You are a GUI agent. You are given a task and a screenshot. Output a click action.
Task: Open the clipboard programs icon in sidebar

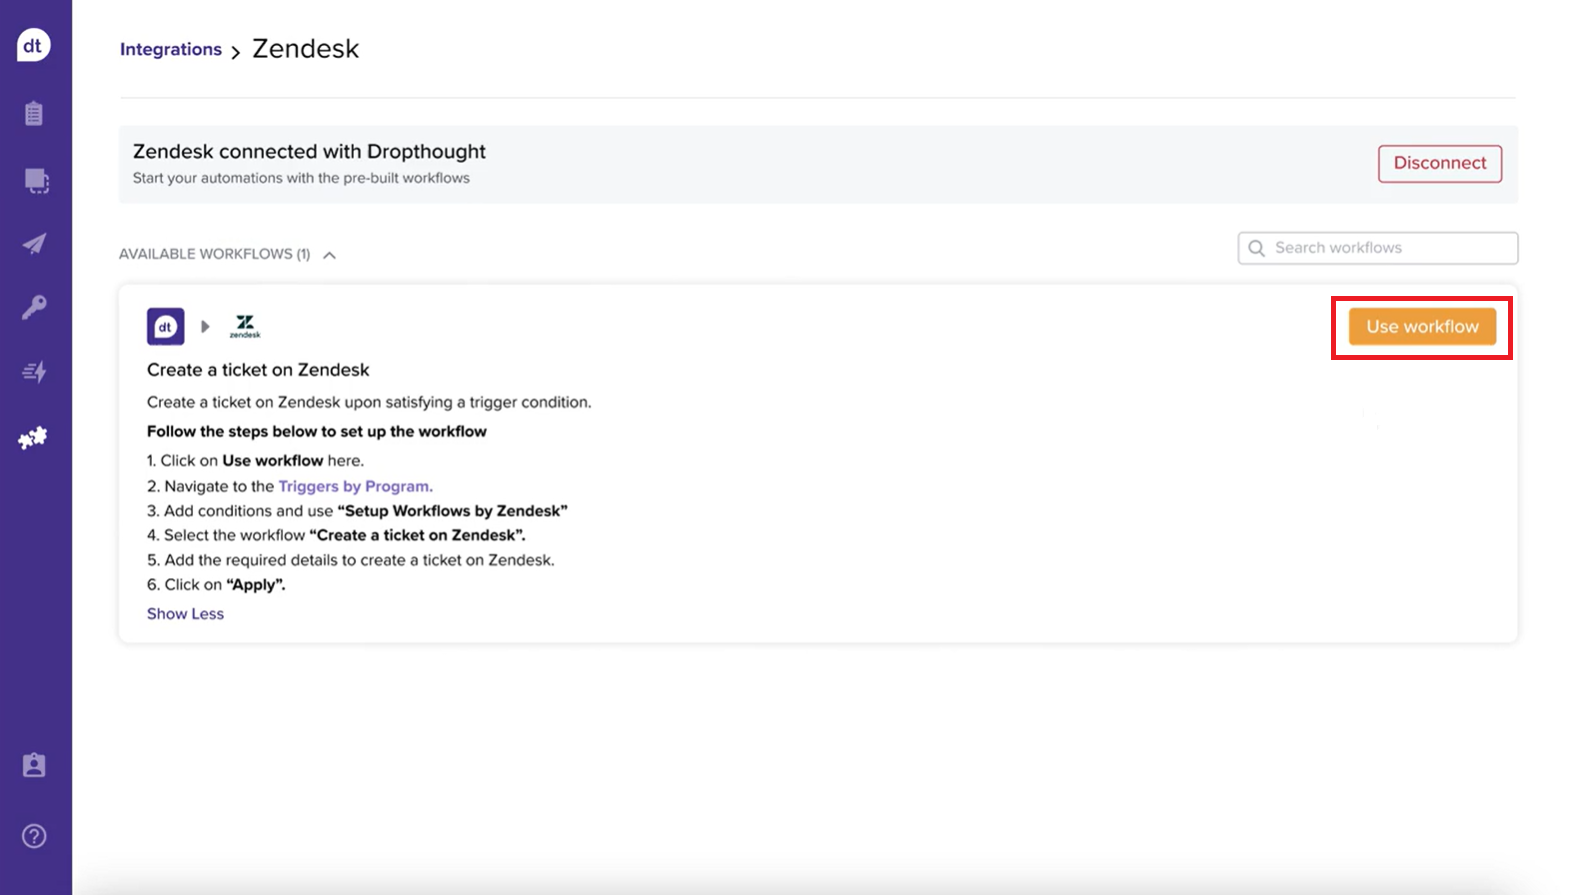pos(34,113)
